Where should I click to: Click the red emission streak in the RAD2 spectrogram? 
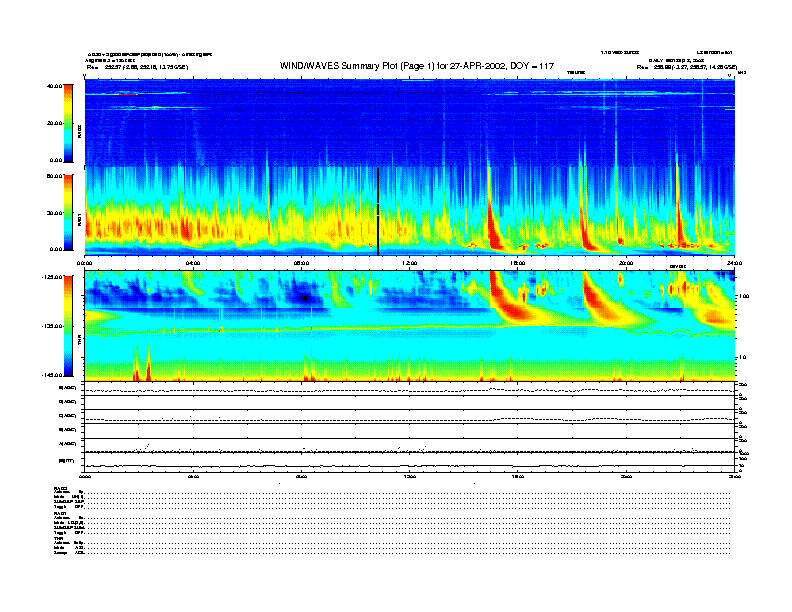pos(127,94)
